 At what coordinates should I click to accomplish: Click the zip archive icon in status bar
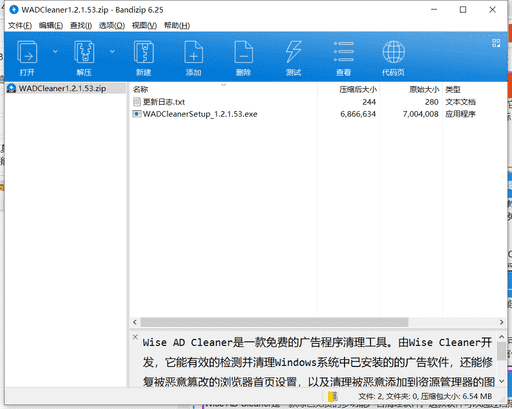pyautogui.click(x=333, y=396)
